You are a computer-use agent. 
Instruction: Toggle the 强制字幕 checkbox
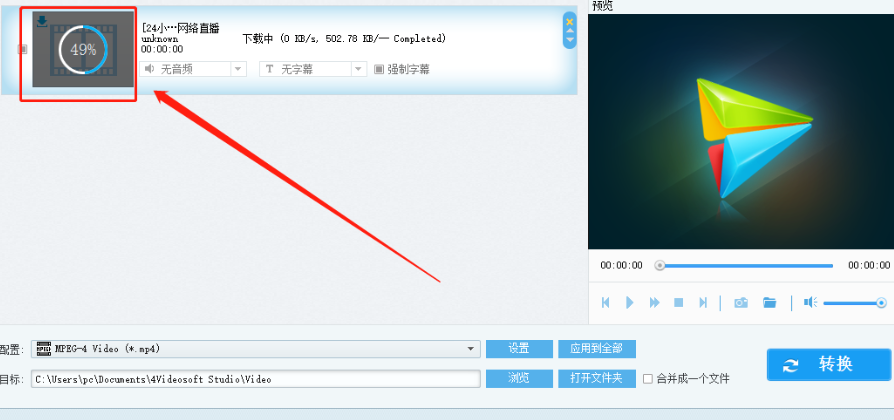click(x=379, y=70)
